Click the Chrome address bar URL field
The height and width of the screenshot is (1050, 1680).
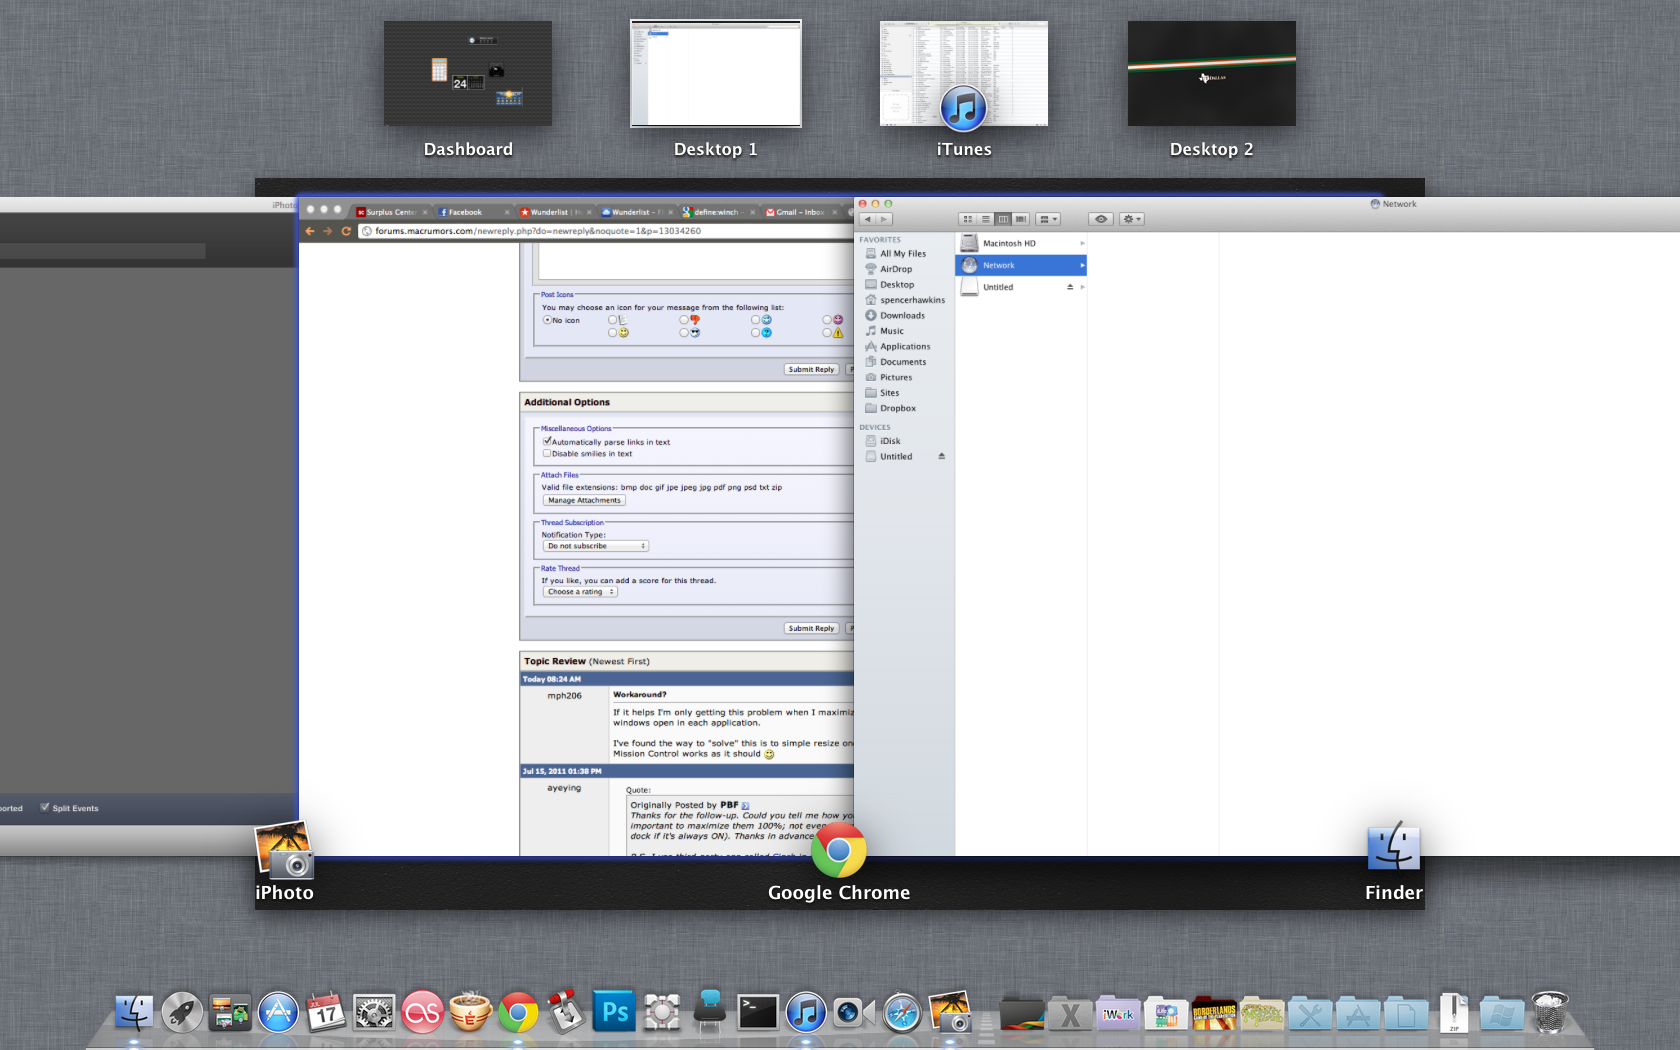click(x=607, y=231)
